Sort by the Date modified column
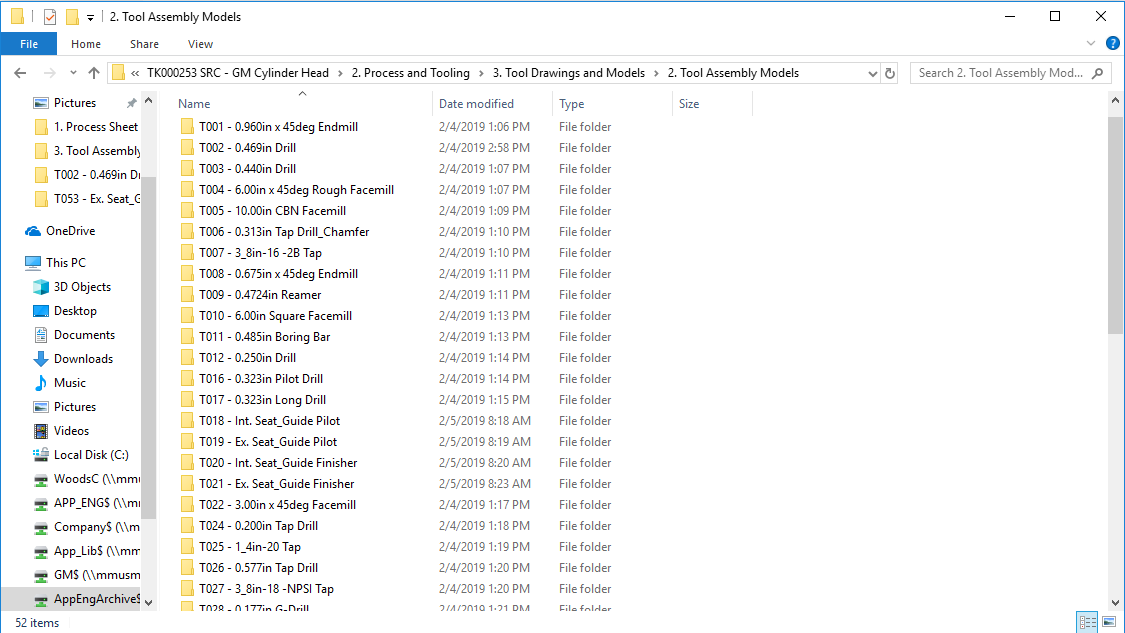Image resolution: width=1125 pixels, height=633 pixels. (476, 104)
